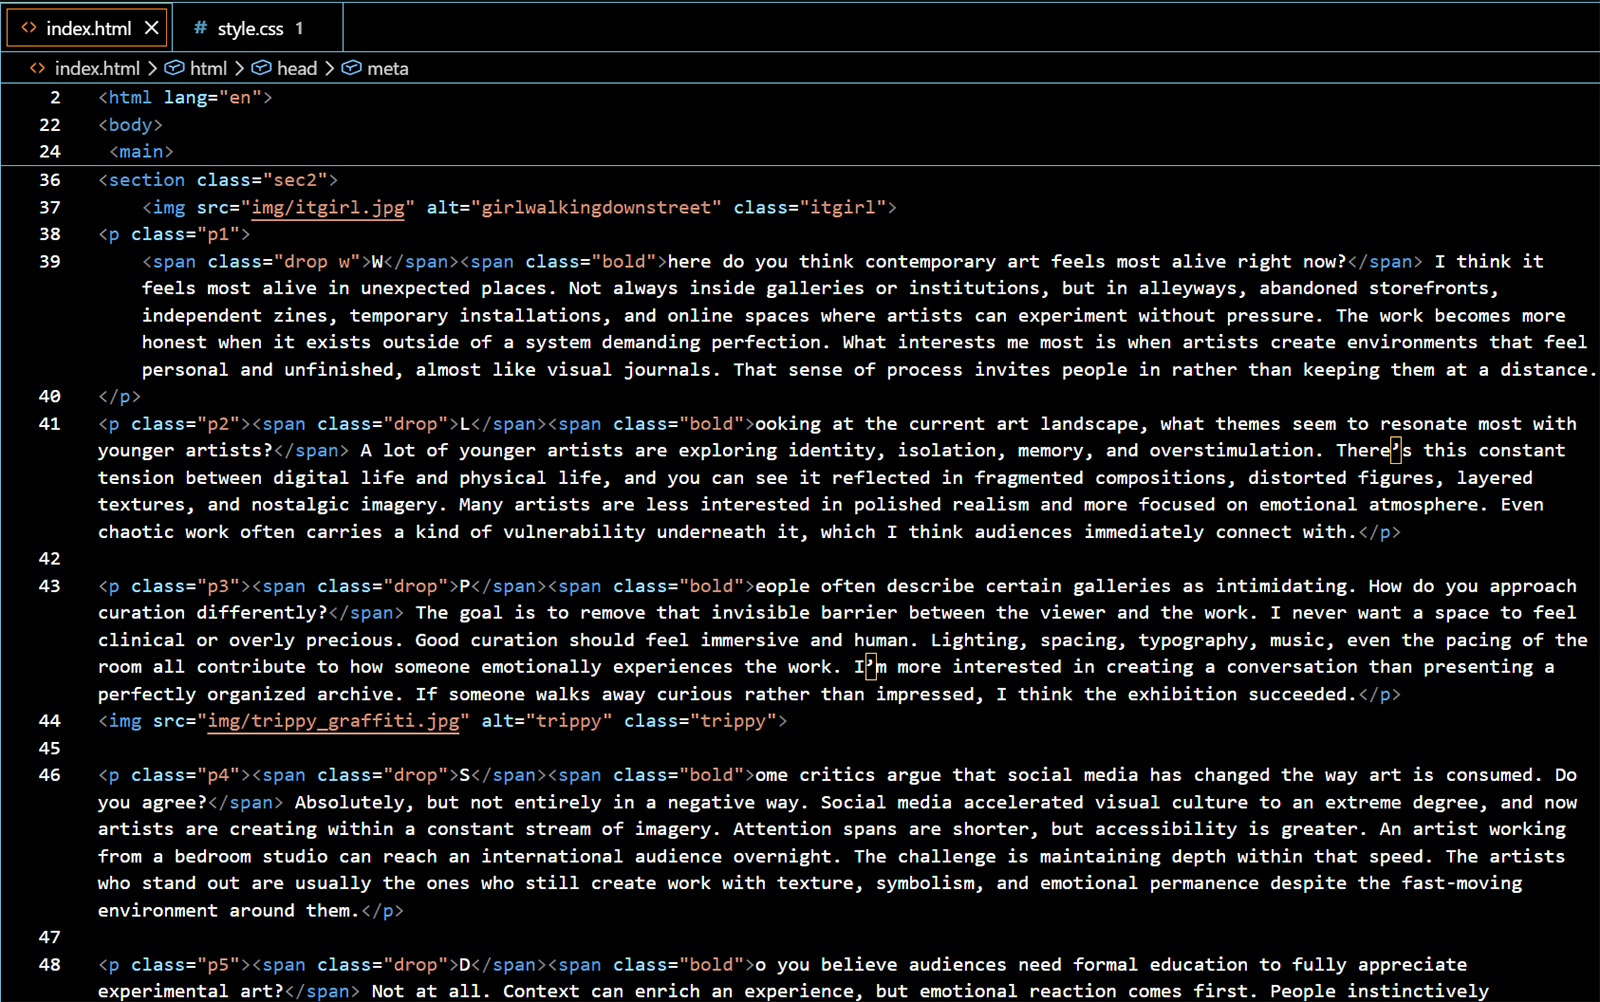The height and width of the screenshot is (1002, 1600).
Task: Click line number 44
Action: click(x=50, y=721)
